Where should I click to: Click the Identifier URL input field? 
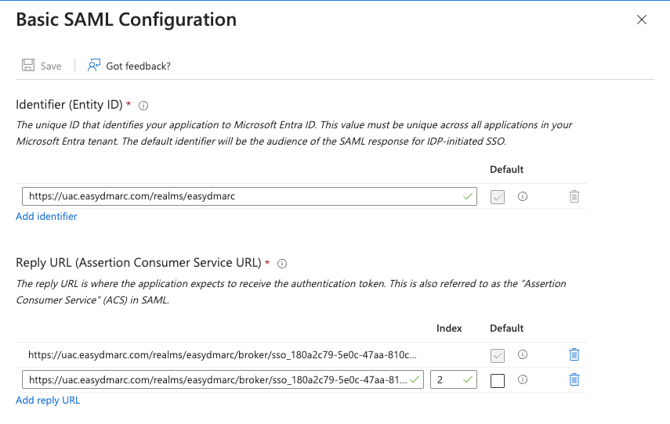click(x=250, y=196)
